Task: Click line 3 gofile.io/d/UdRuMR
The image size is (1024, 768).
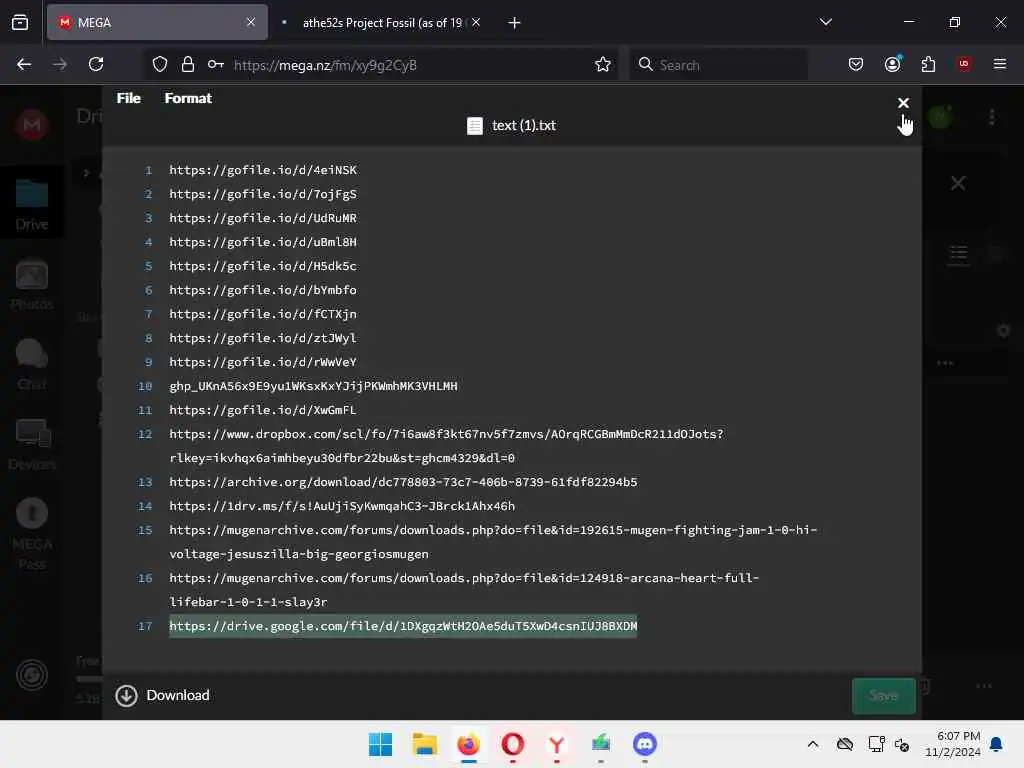Action: click(x=263, y=218)
